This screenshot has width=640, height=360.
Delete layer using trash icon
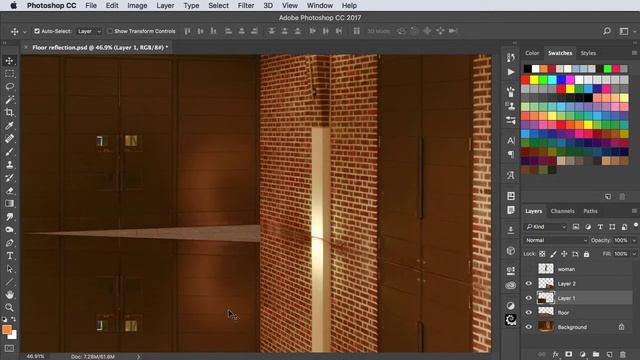pyautogui.click(x=622, y=354)
